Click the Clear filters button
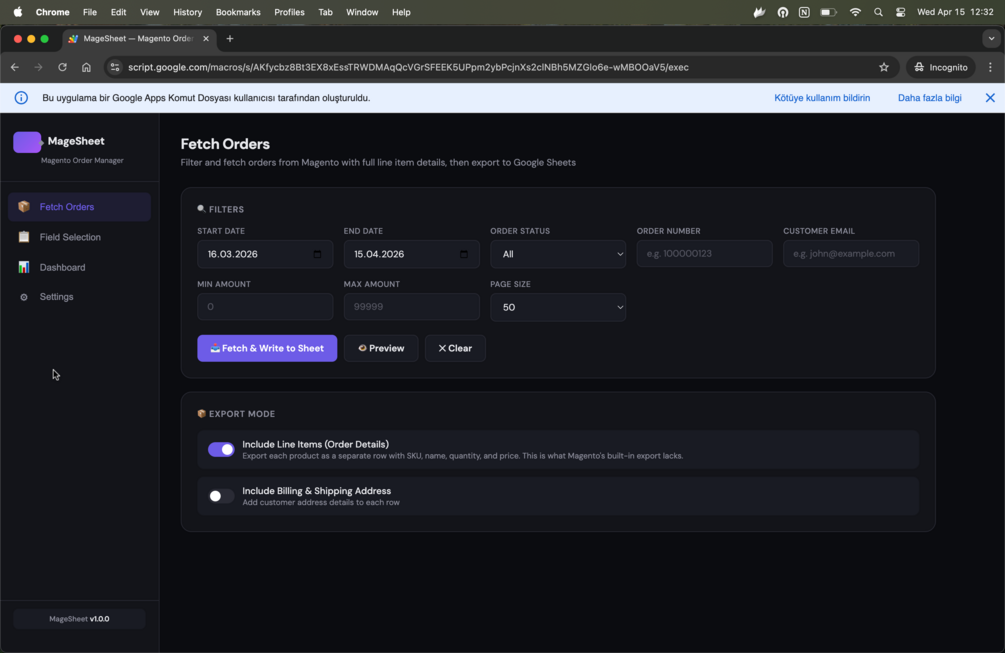 pyautogui.click(x=455, y=349)
